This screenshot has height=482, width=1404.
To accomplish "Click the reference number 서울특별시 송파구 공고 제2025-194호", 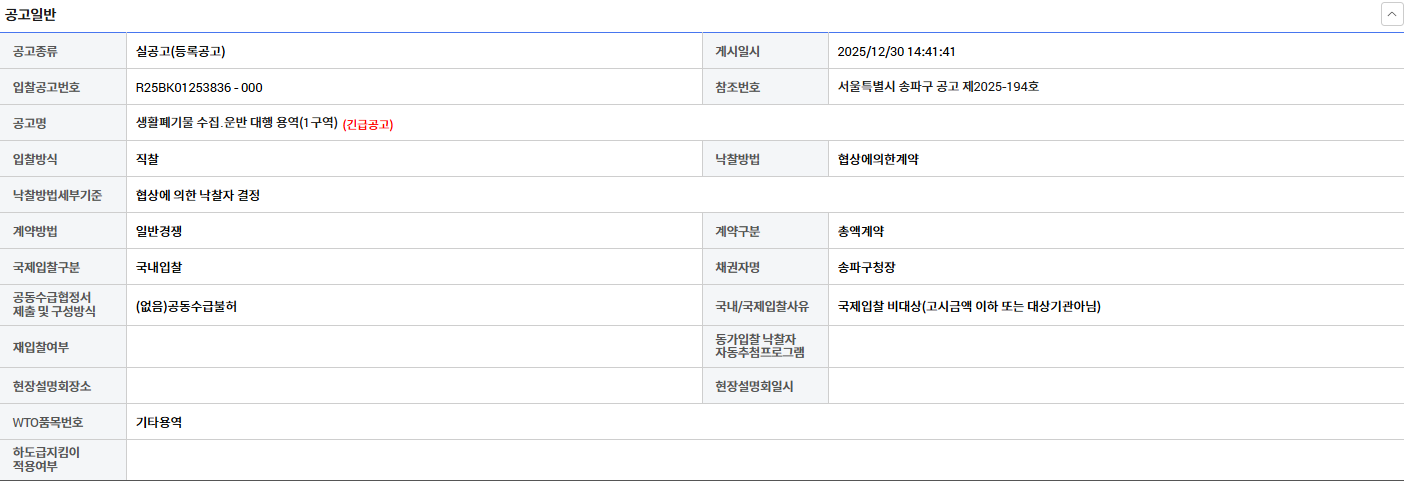I will click(x=938, y=87).
